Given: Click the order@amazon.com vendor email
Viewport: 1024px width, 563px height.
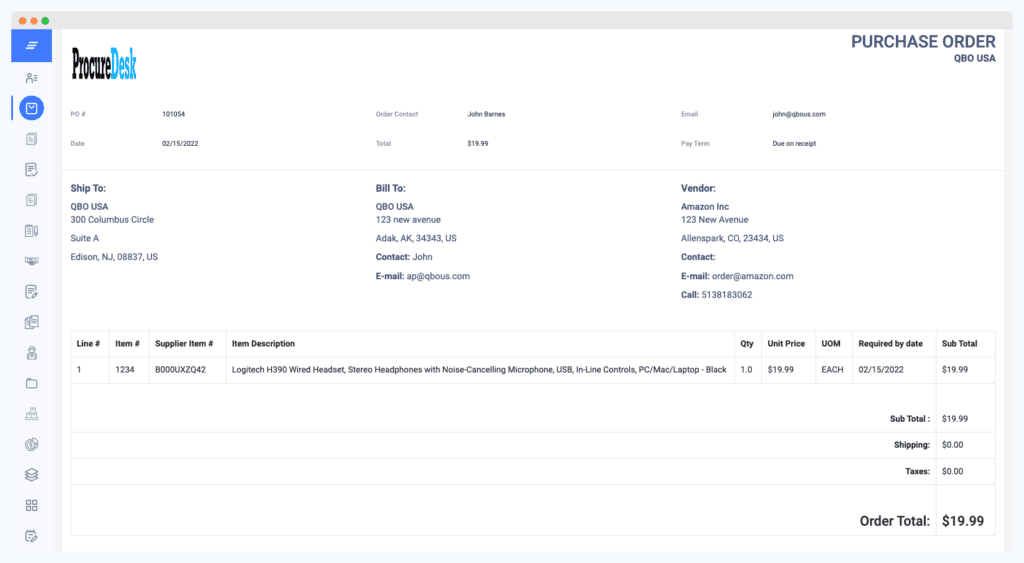Looking at the screenshot, I should (752, 276).
